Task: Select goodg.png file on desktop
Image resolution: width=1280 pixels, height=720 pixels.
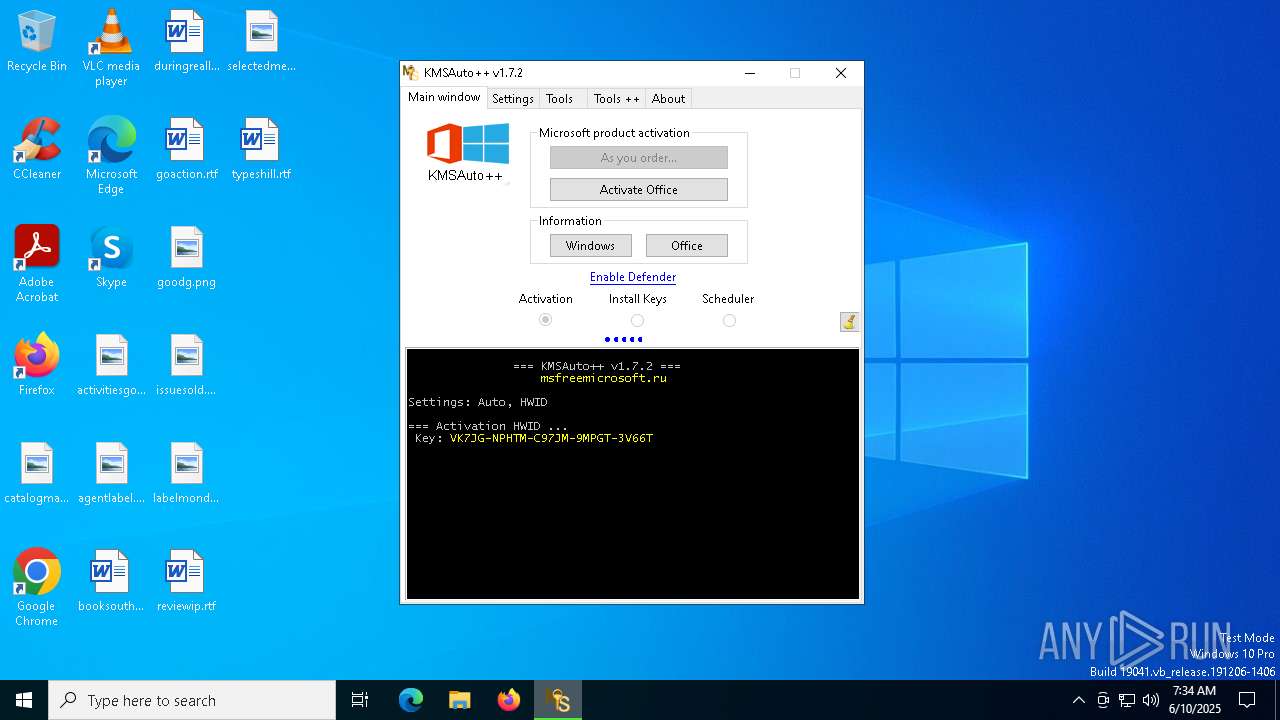Action: [186, 257]
